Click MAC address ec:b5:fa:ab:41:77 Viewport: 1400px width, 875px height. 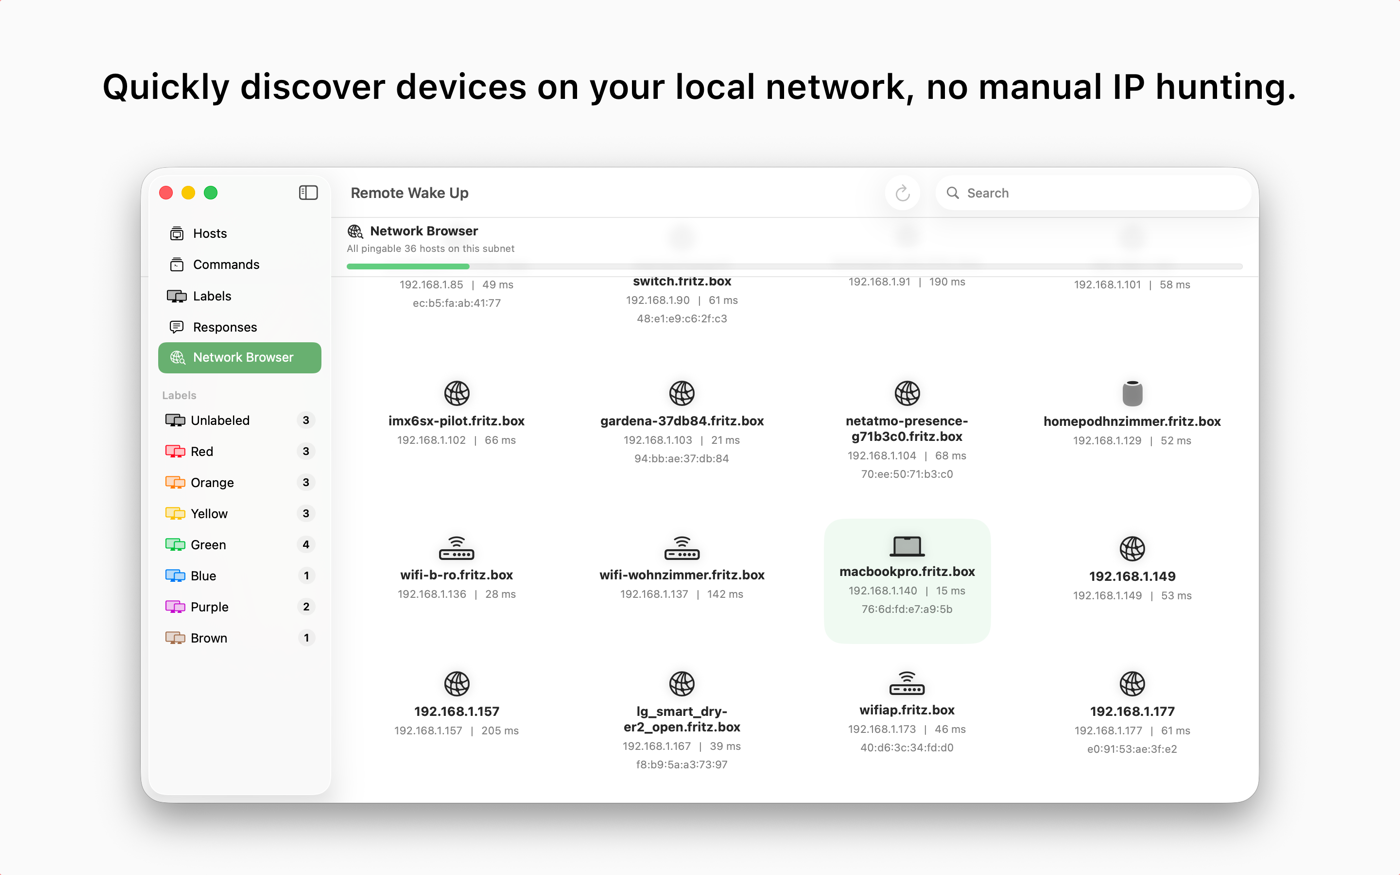tap(457, 303)
